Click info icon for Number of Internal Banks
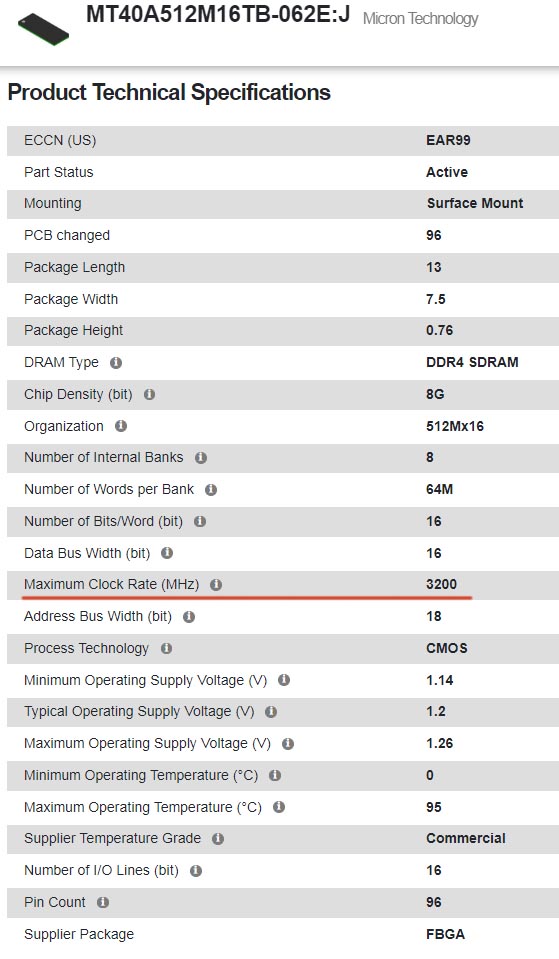The width and height of the screenshot is (559, 959). (x=201, y=457)
